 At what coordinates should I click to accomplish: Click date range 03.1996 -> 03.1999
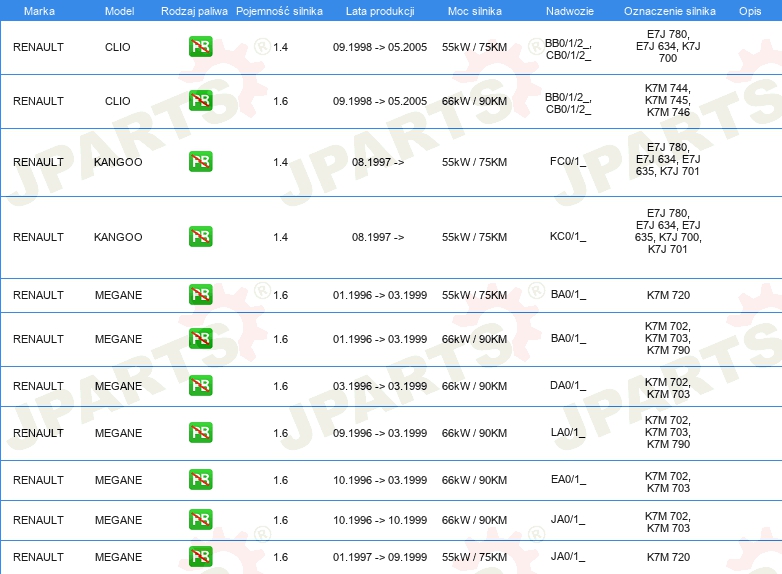pos(380,386)
